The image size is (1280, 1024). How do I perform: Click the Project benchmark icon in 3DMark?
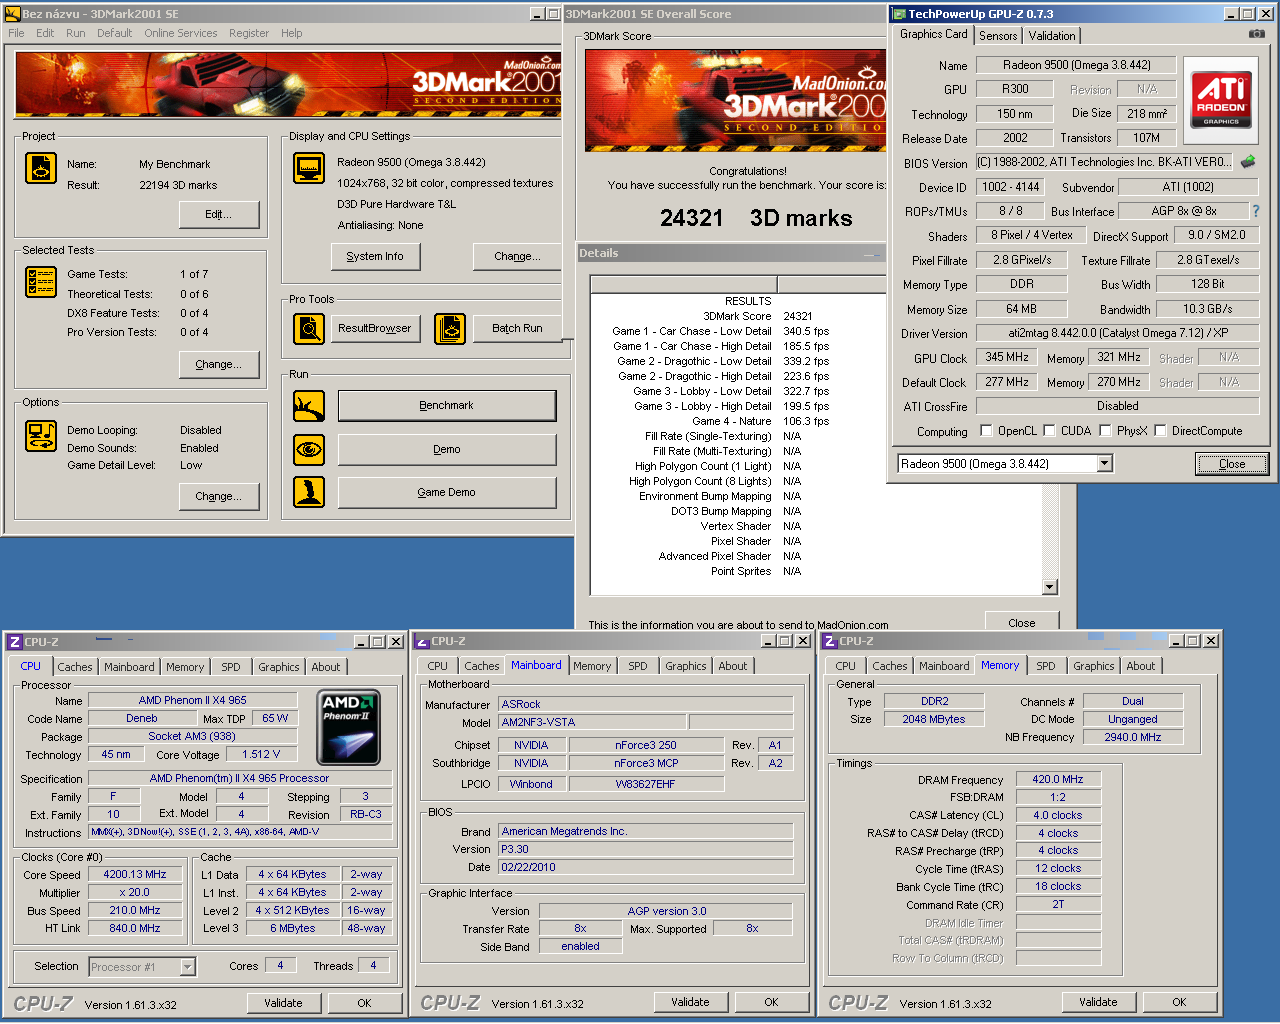(x=41, y=168)
